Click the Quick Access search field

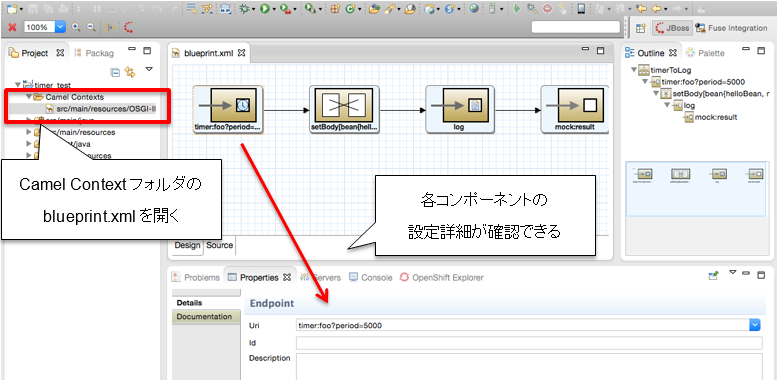click(x=576, y=27)
